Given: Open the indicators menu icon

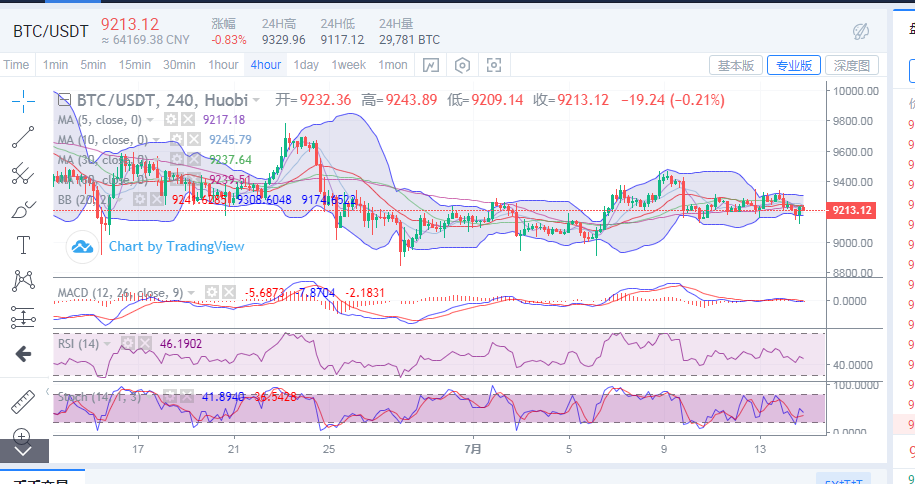Looking at the screenshot, I should [x=430, y=65].
